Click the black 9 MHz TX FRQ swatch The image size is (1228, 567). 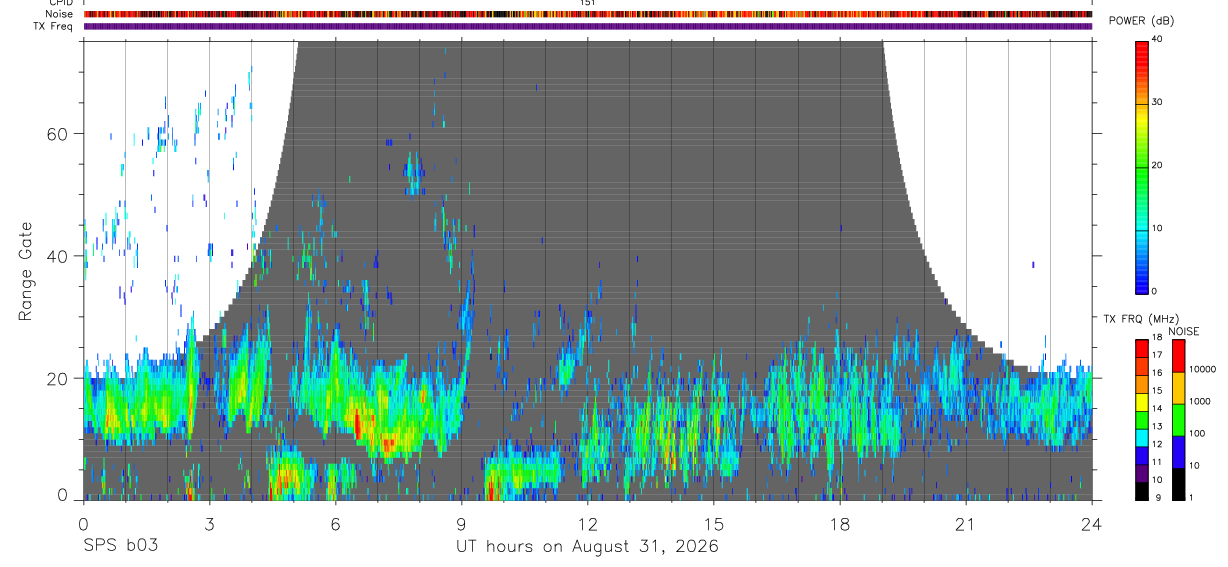[x=1142, y=491]
